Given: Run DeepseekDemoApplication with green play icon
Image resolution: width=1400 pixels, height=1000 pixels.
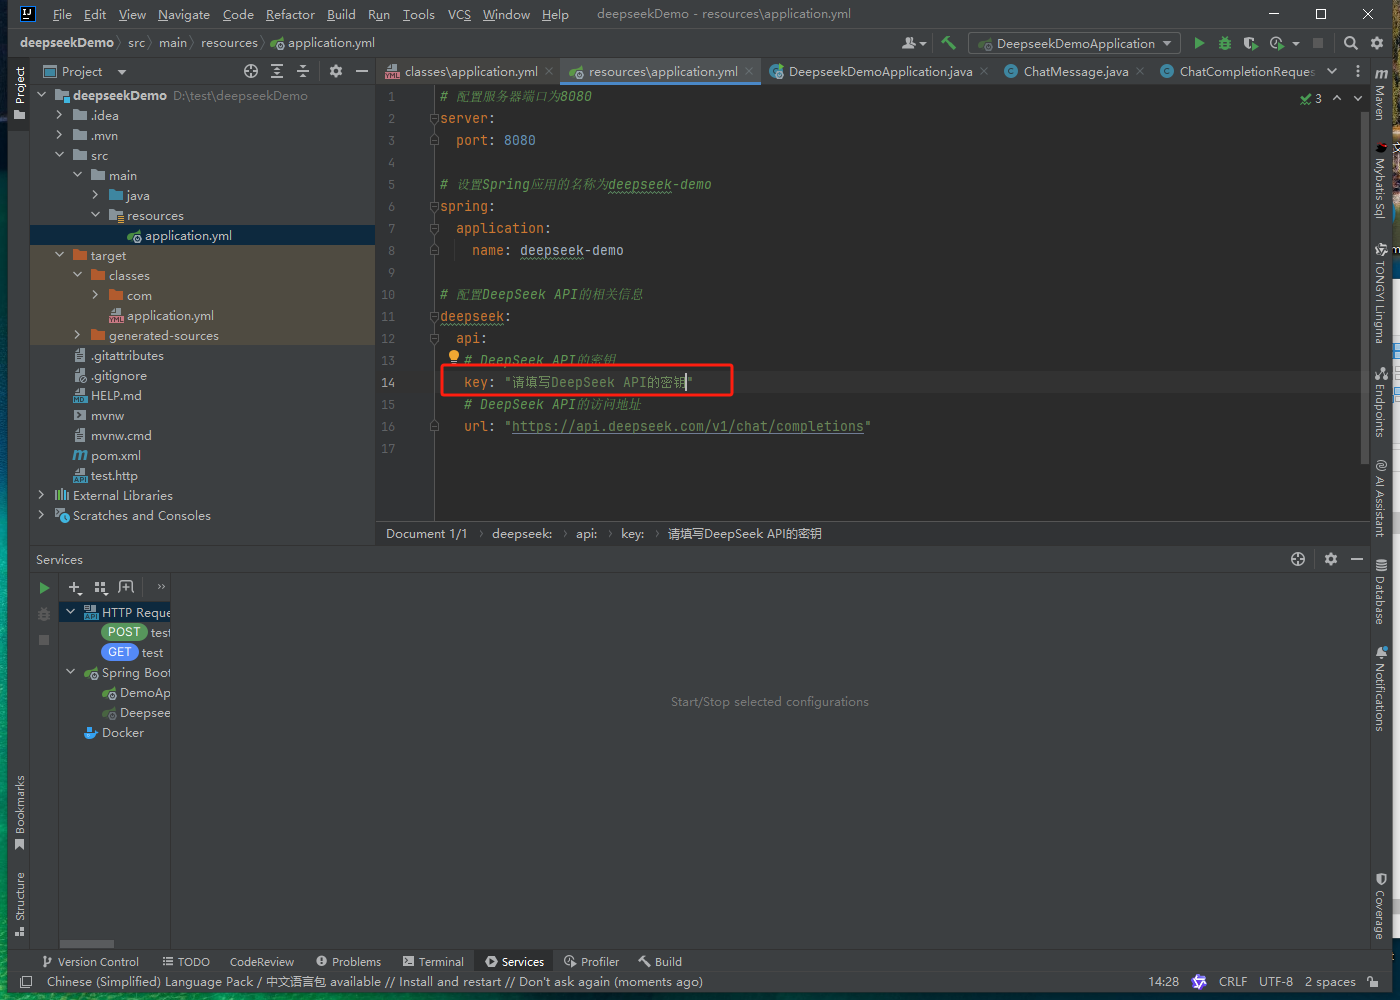Looking at the screenshot, I should pos(1199,43).
